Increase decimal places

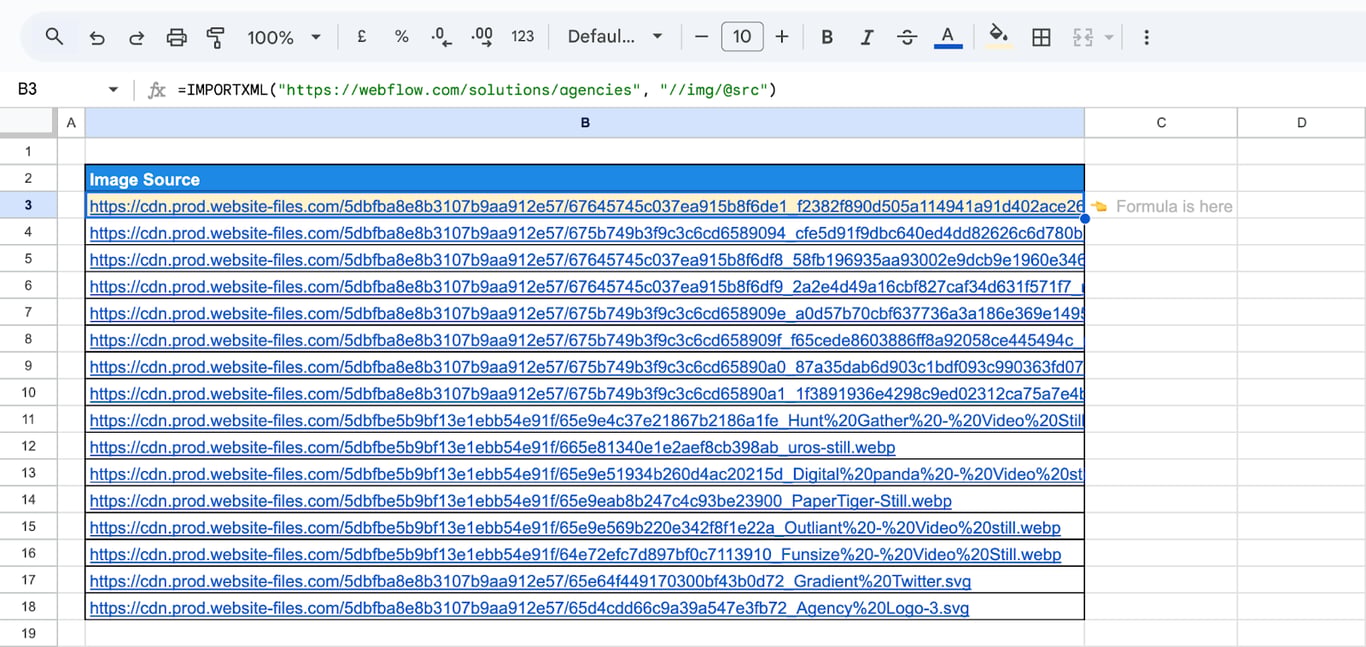[482, 37]
